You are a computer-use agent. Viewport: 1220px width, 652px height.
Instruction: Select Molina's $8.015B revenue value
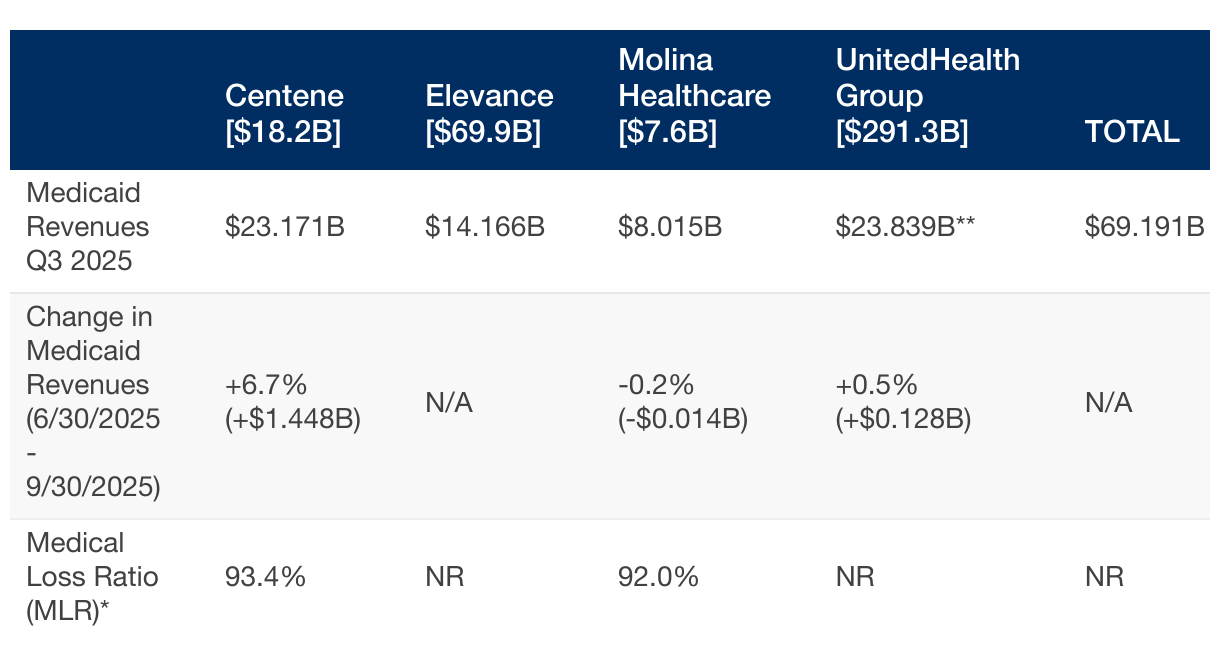pyautogui.click(x=670, y=227)
